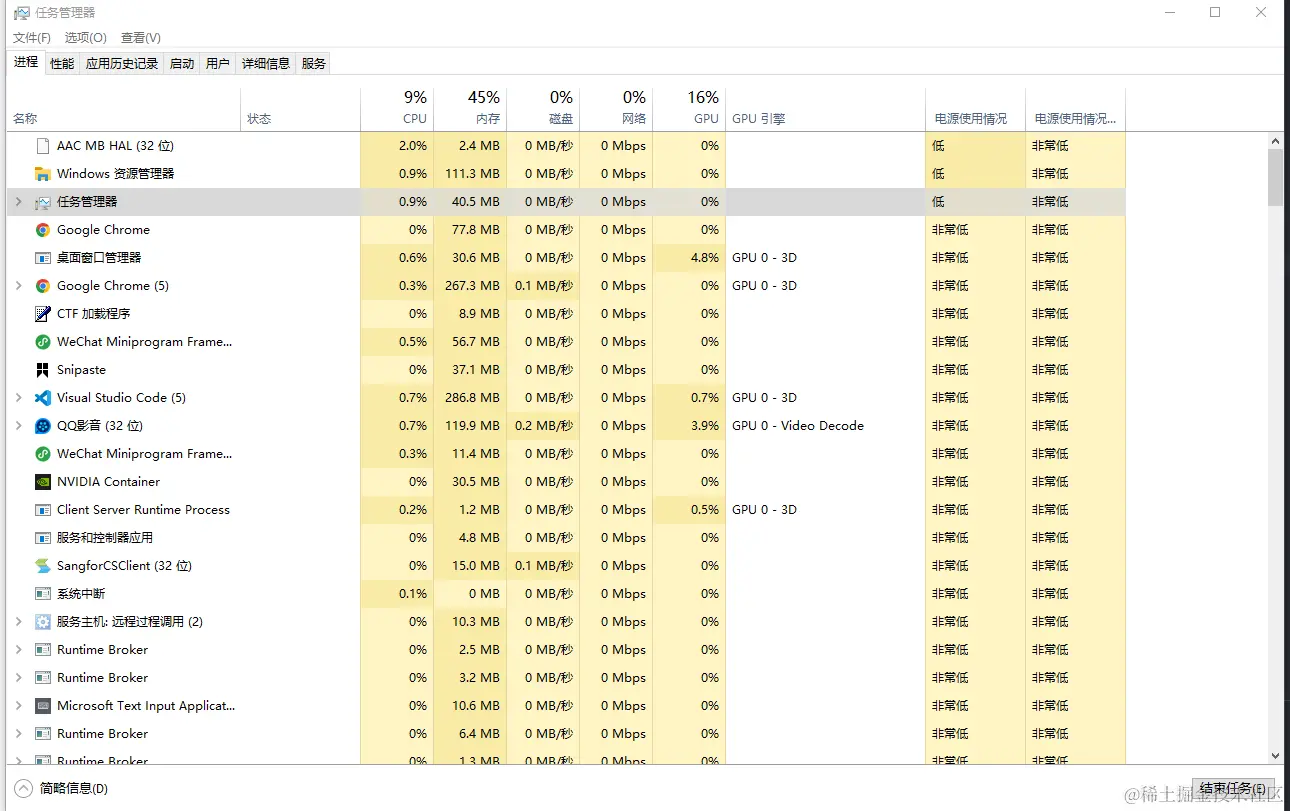Expand the QQ影音 (32 位) process group
1290x811 pixels.
[18, 426]
